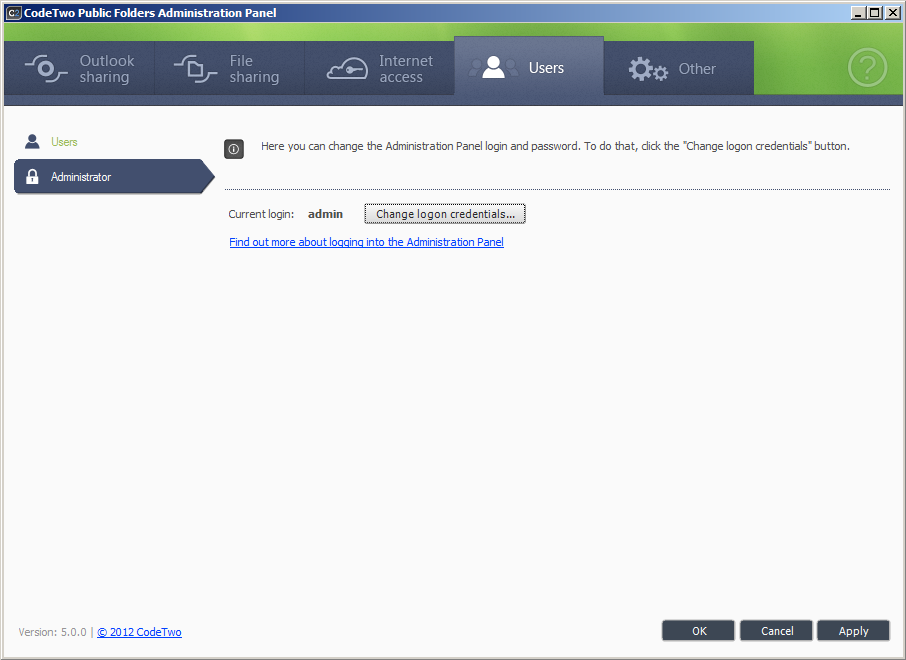Click the help question mark icon
906x660 pixels.
(x=867, y=68)
